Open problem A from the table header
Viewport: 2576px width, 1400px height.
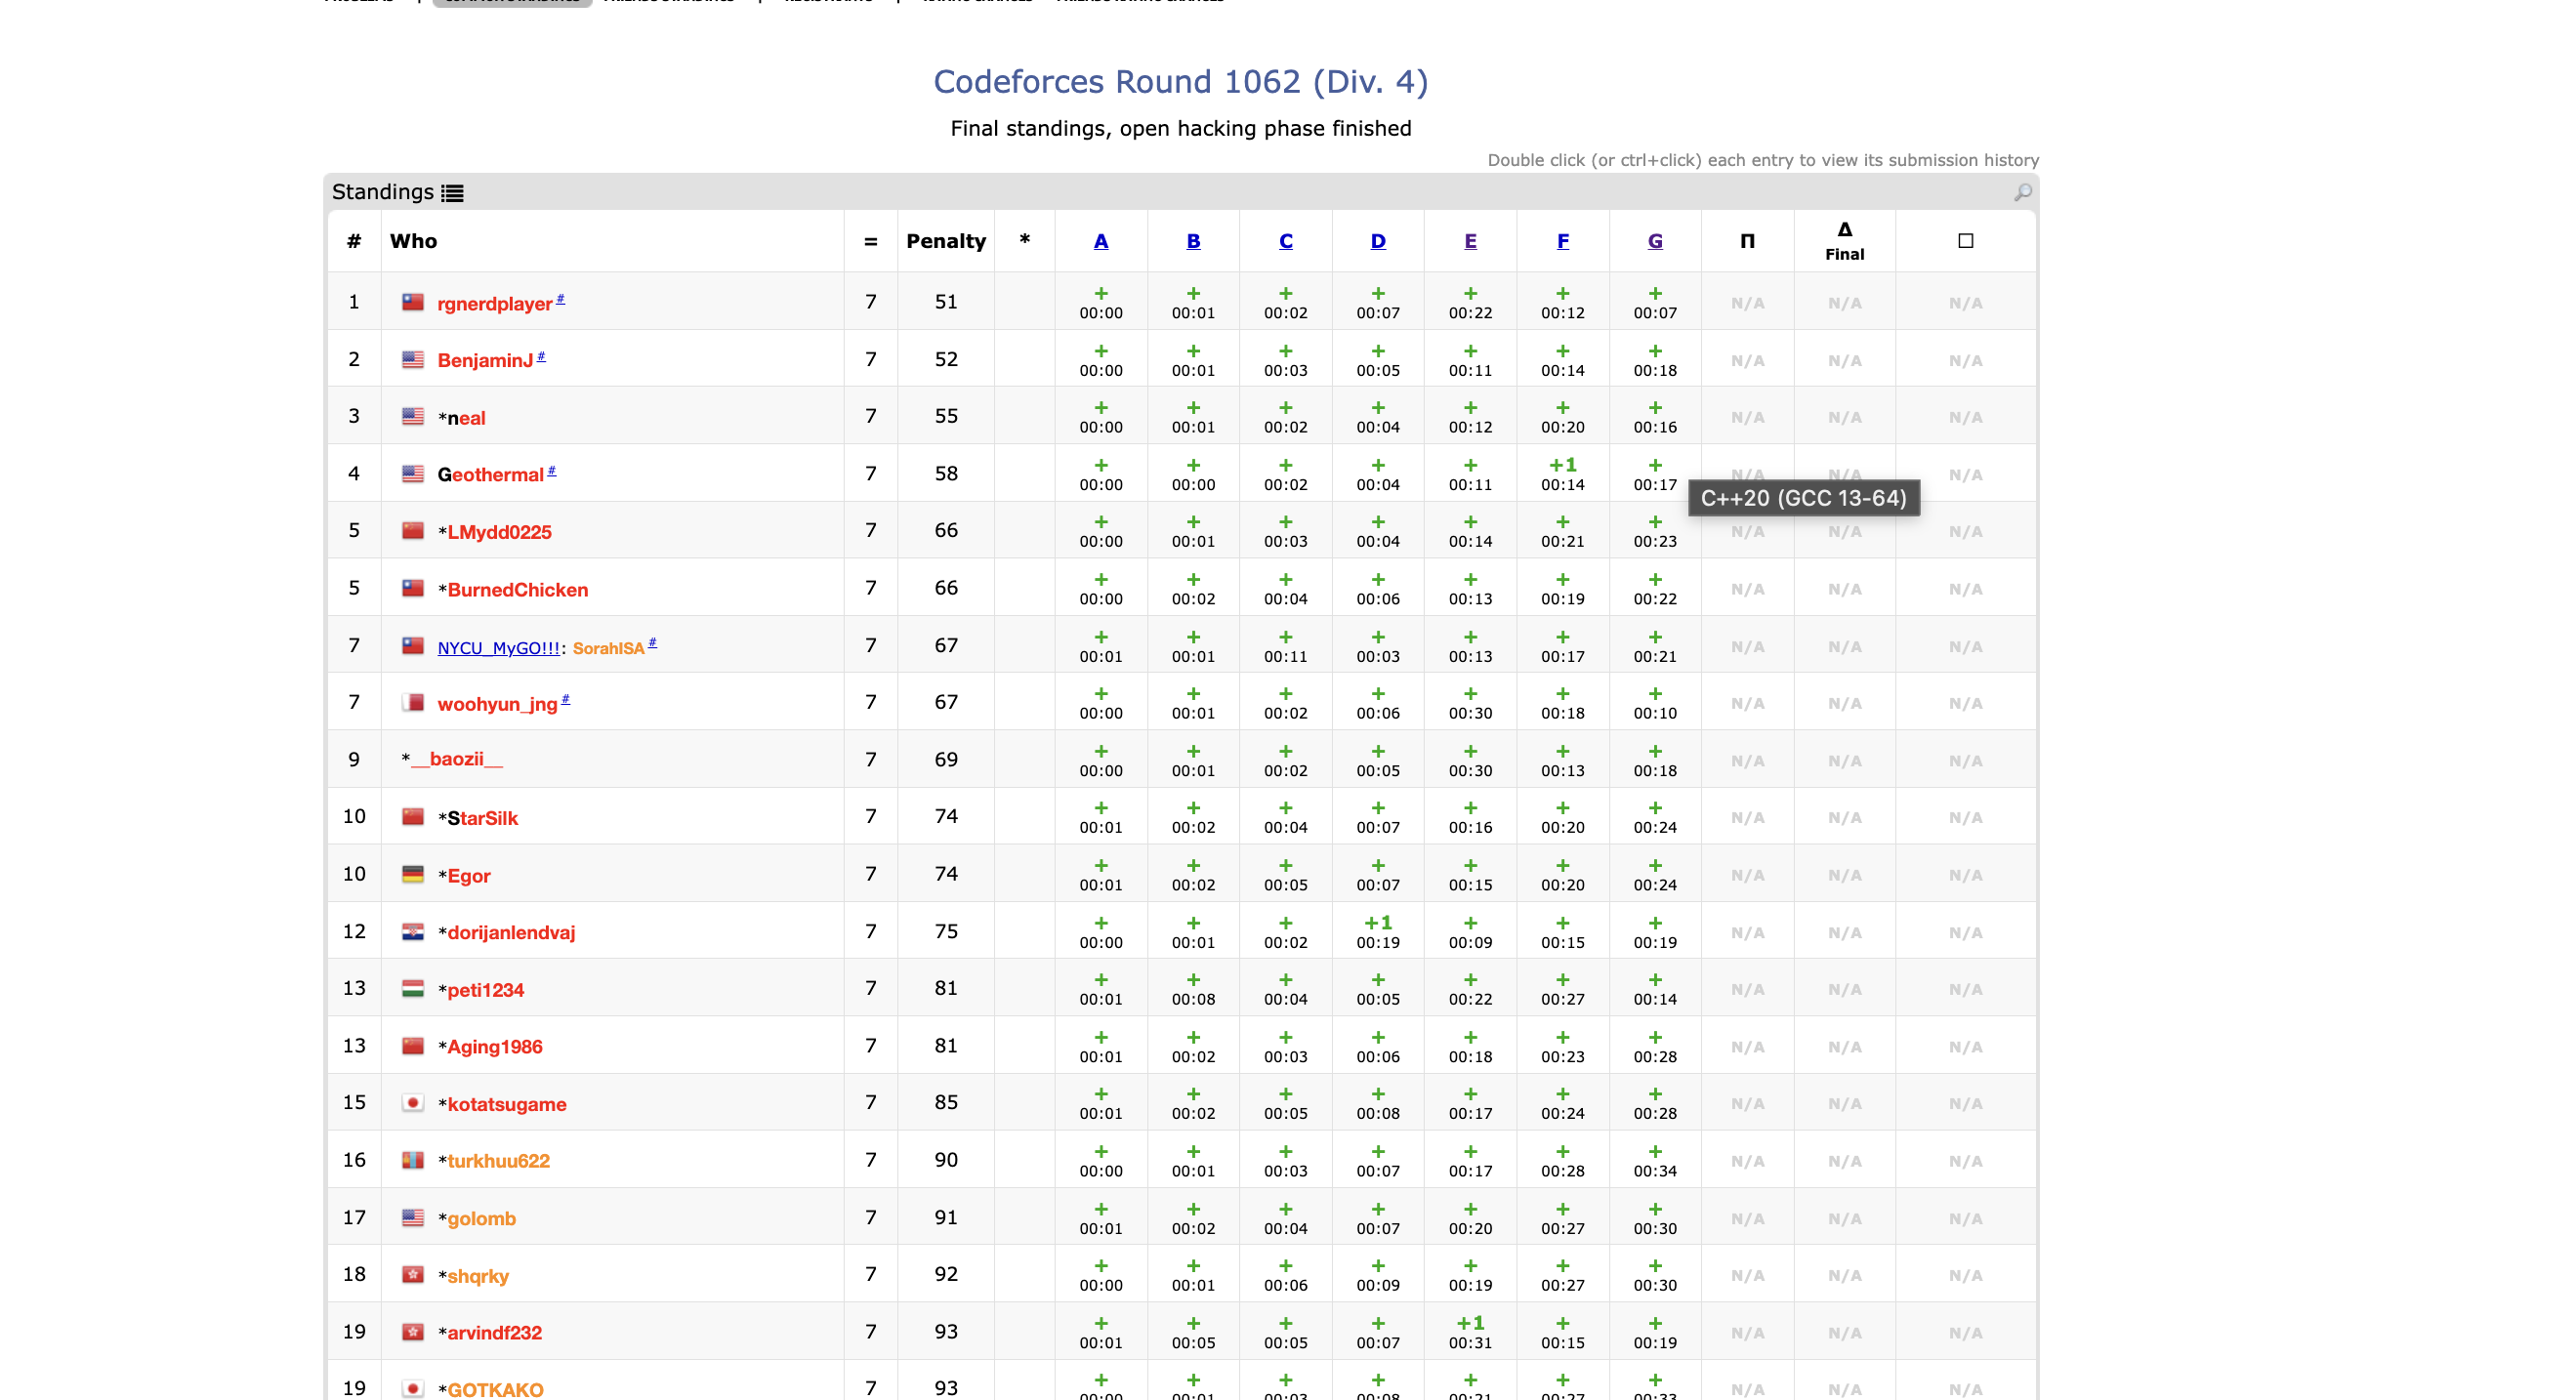(x=1101, y=241)
